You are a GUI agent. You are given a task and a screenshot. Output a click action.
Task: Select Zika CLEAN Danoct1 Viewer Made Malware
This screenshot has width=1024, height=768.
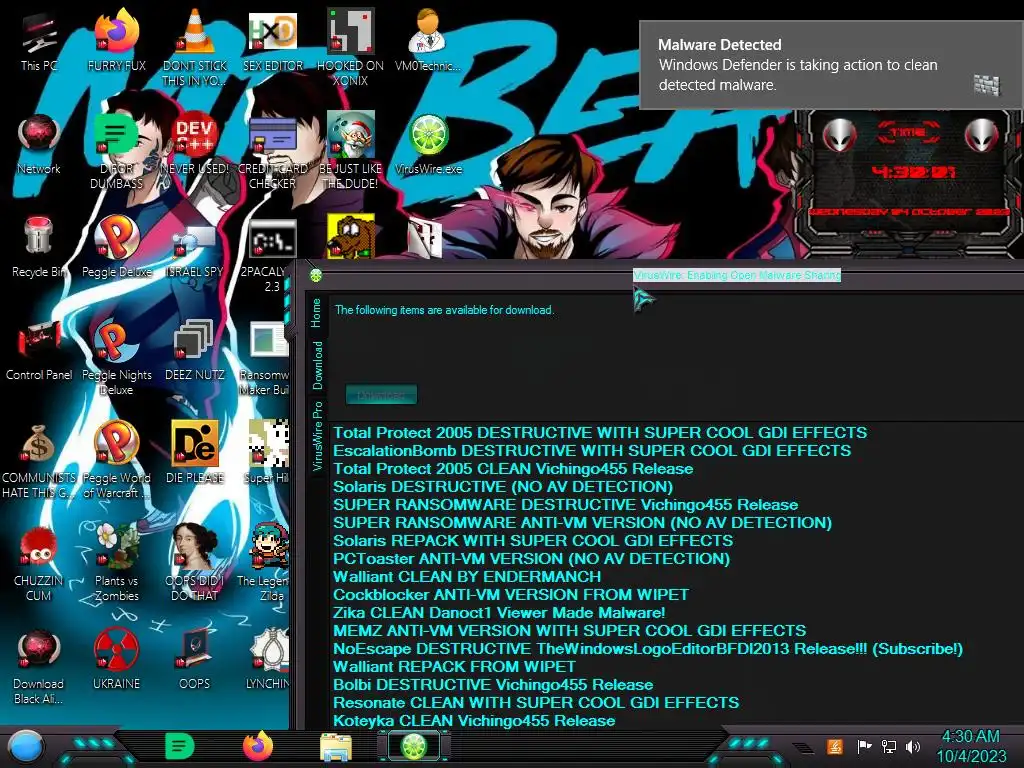click(499, 613)
